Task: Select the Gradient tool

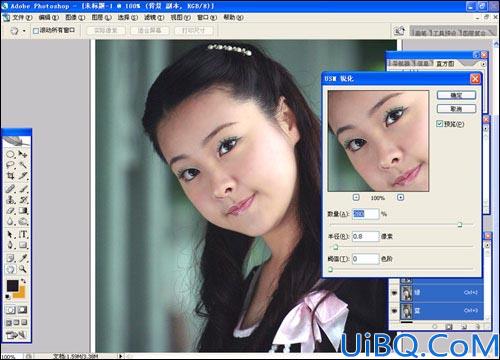Action: [23, 211]
